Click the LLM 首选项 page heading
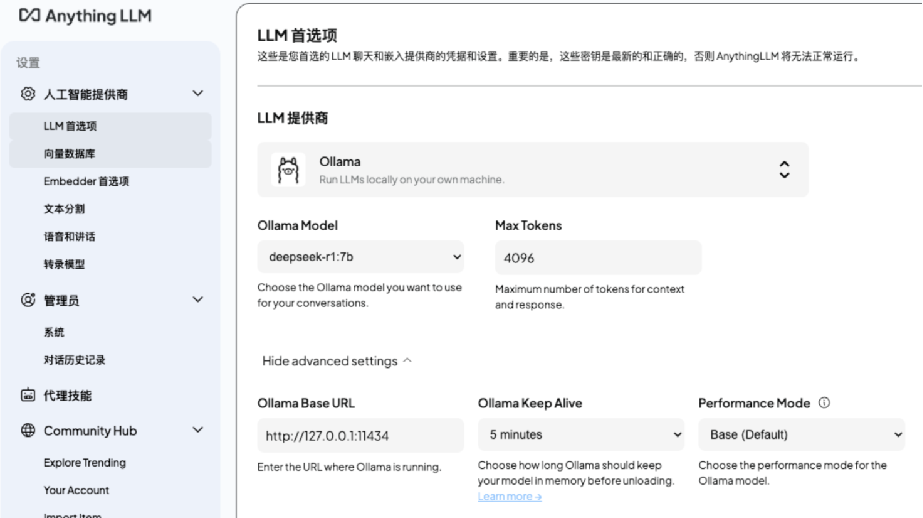 (297, 35)
